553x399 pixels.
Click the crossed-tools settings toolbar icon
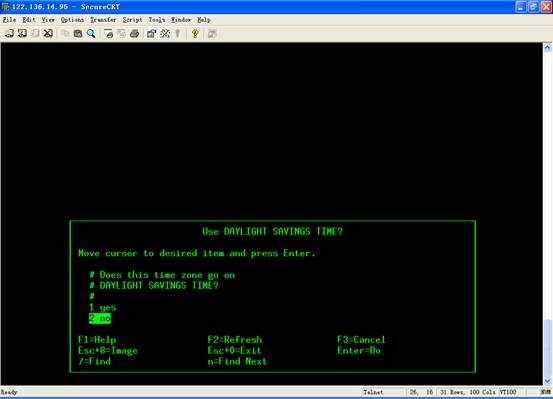(165, 34)
